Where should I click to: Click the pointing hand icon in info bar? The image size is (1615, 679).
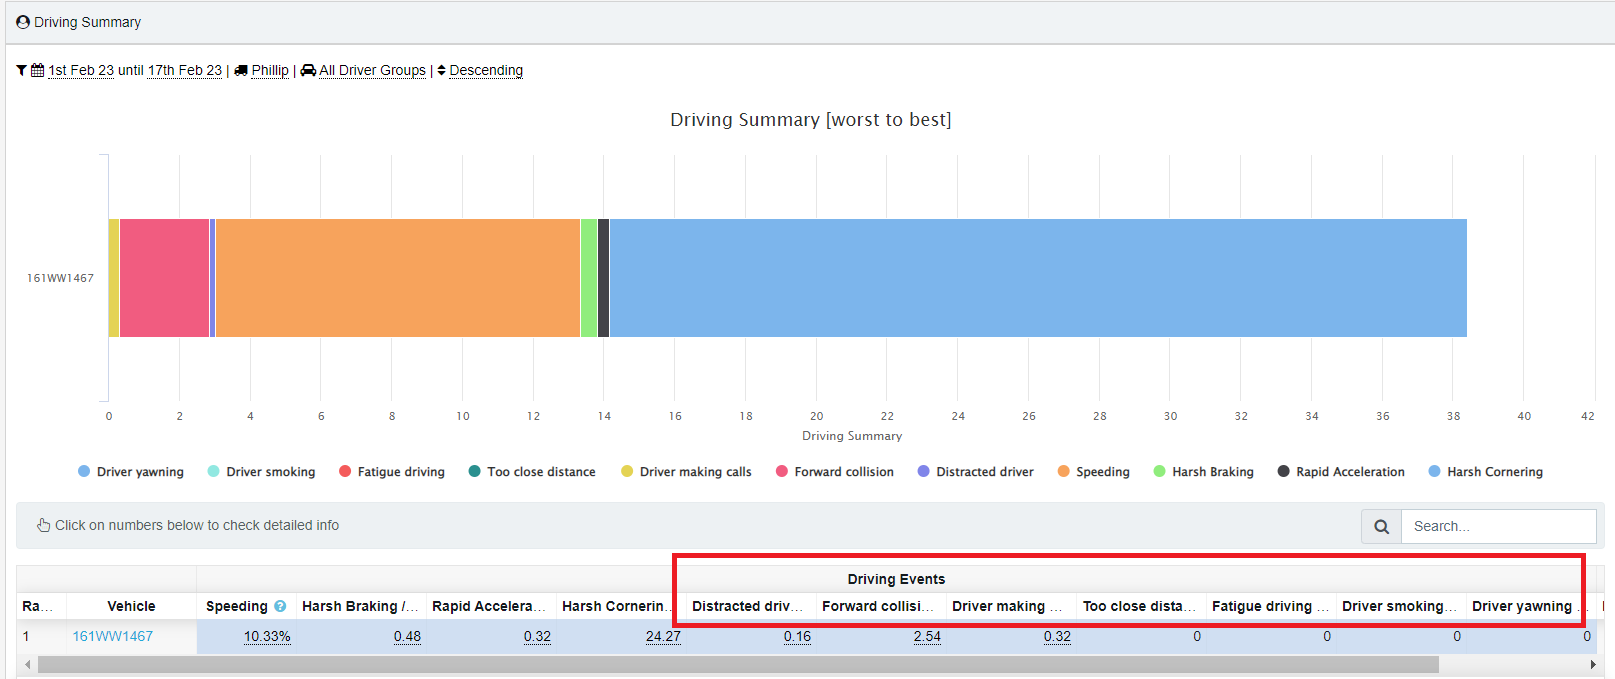click(44, 525)
